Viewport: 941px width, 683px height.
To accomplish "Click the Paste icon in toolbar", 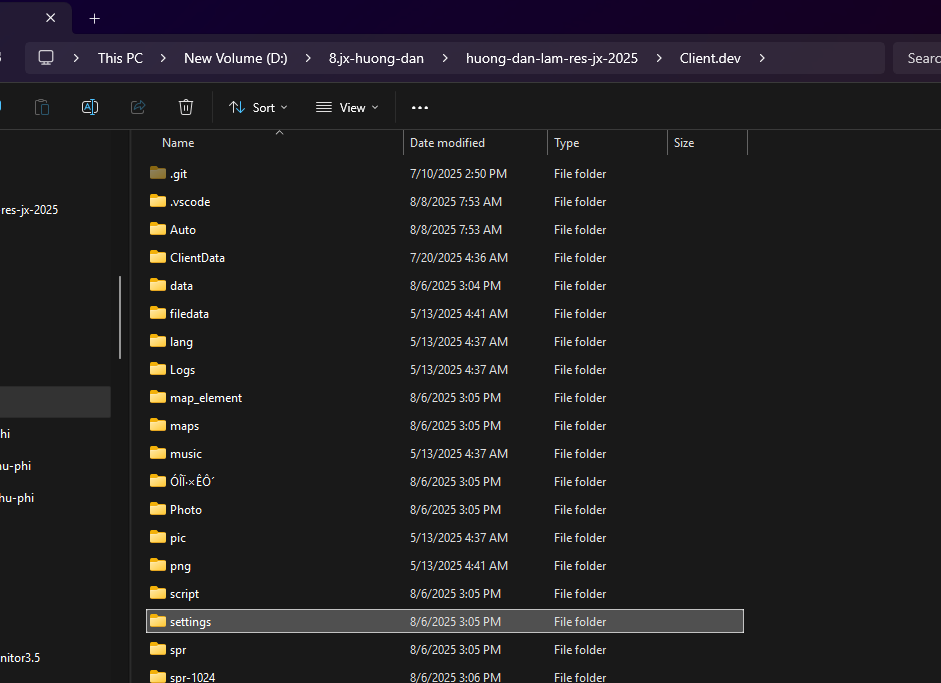I will (x=42, y=107).
